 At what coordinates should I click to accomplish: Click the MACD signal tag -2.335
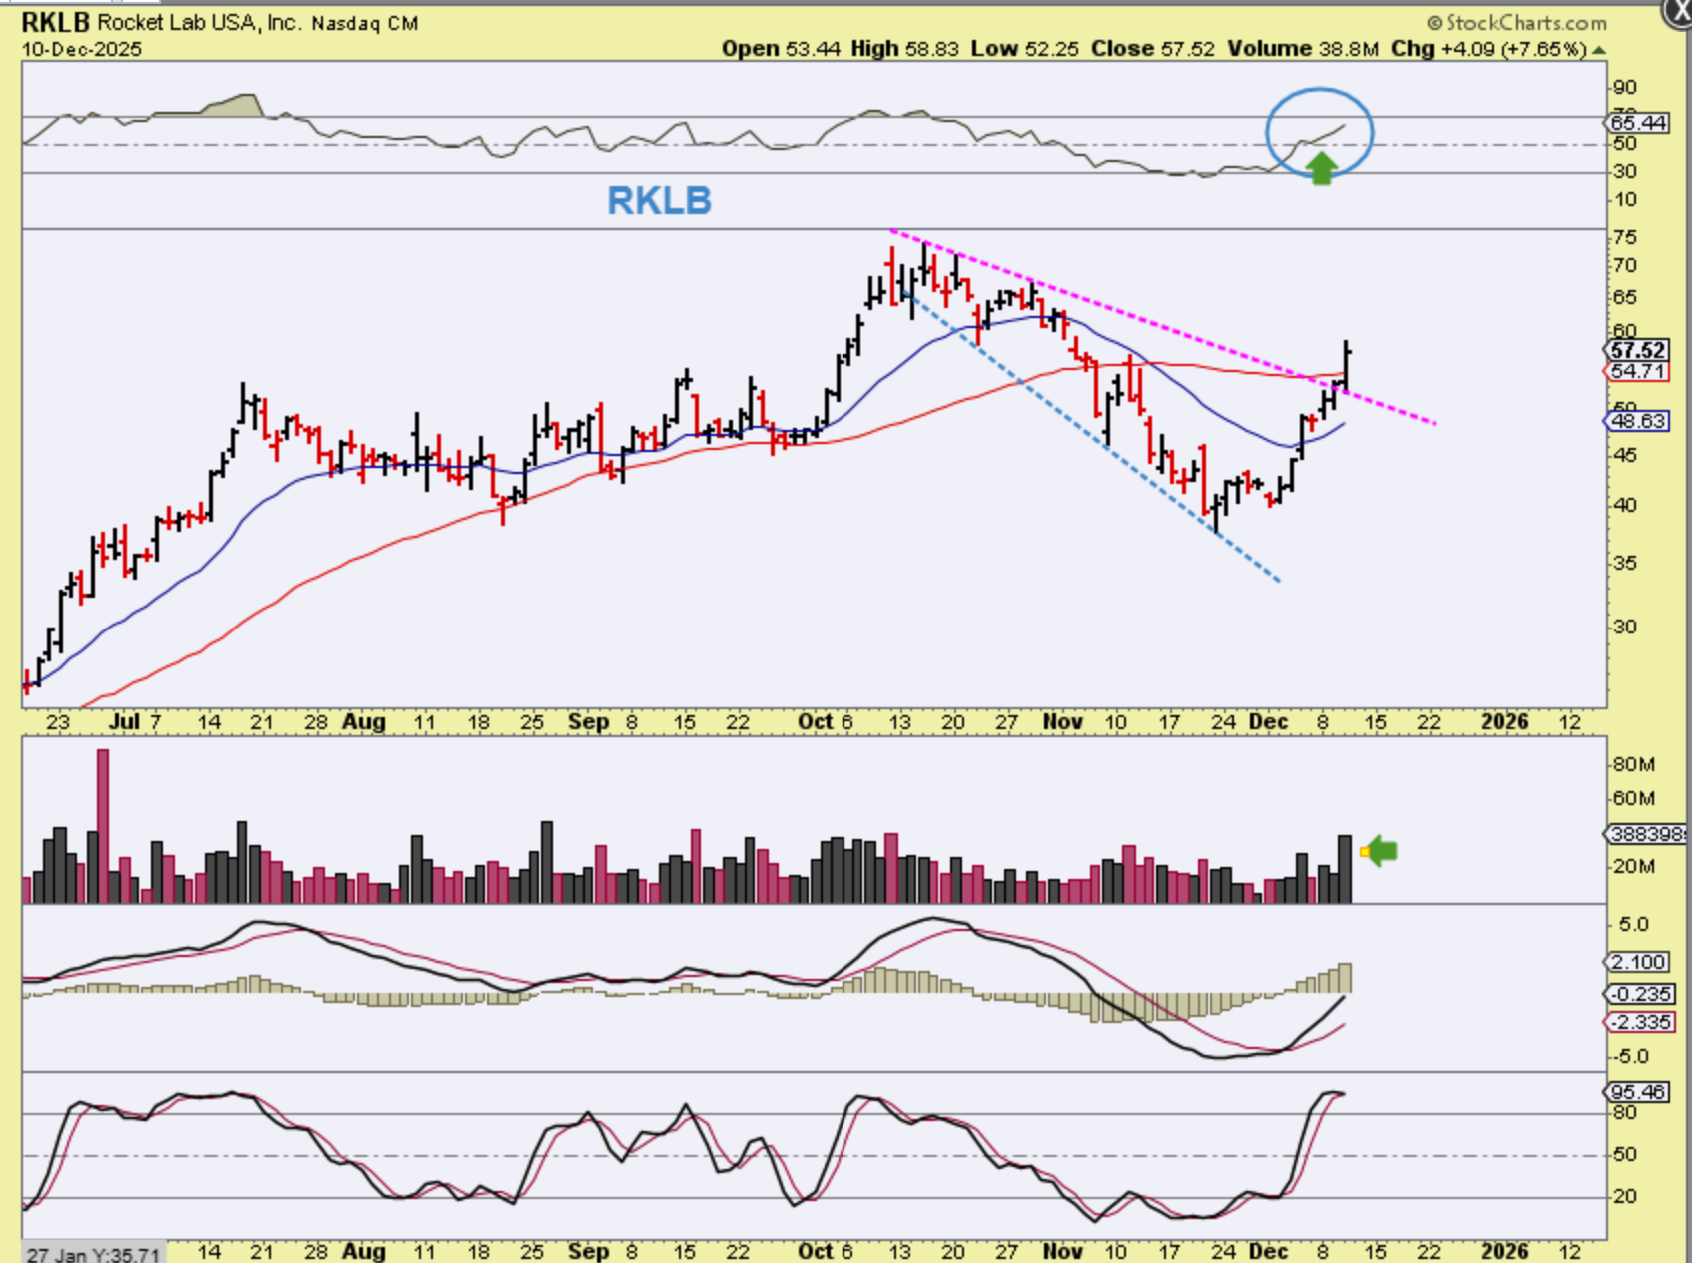click(1639, 1022)
